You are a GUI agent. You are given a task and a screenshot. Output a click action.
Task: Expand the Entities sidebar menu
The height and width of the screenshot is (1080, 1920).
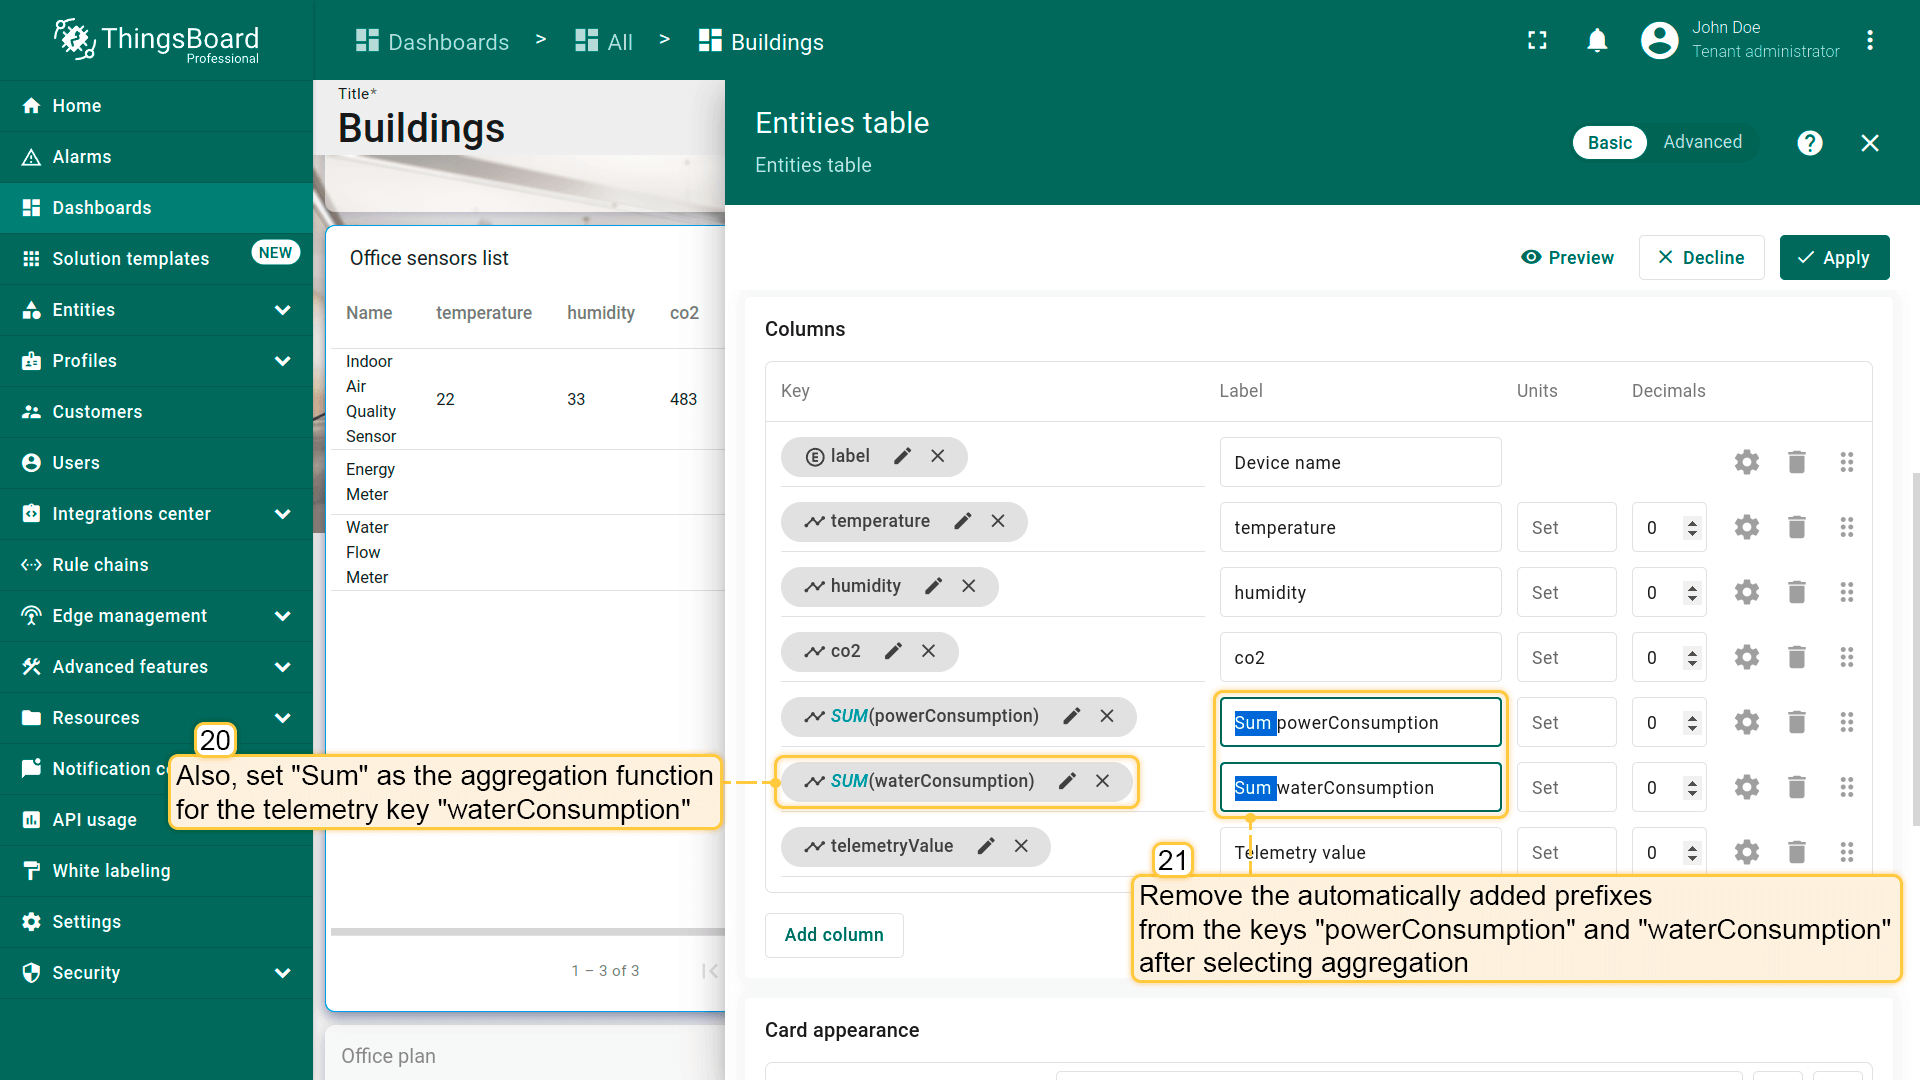tap(282, 310)
